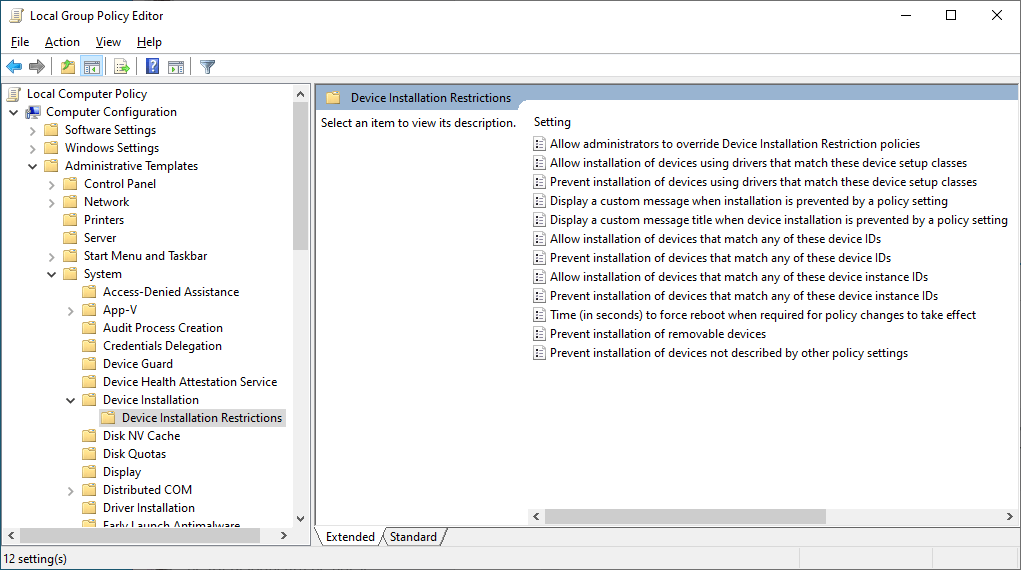Toggle Show/Hide Console Tree toolbar icon
This screenshot has height=570, width=1021.
point(92,67)
